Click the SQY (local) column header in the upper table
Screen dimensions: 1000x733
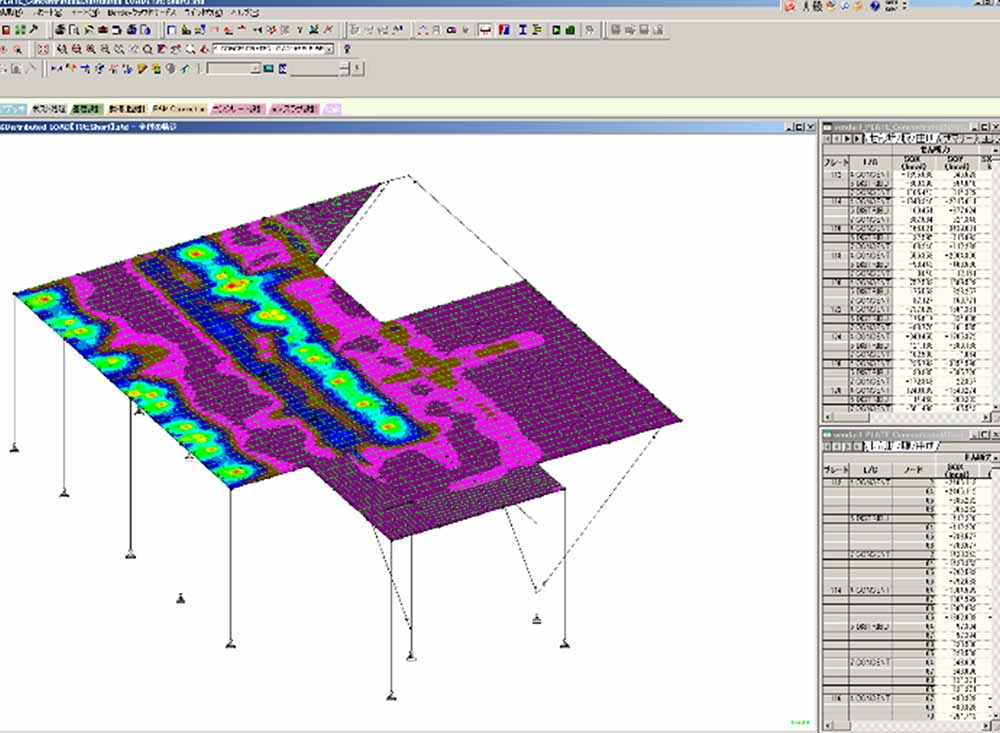pyautogui.click(x=956, y=162)
